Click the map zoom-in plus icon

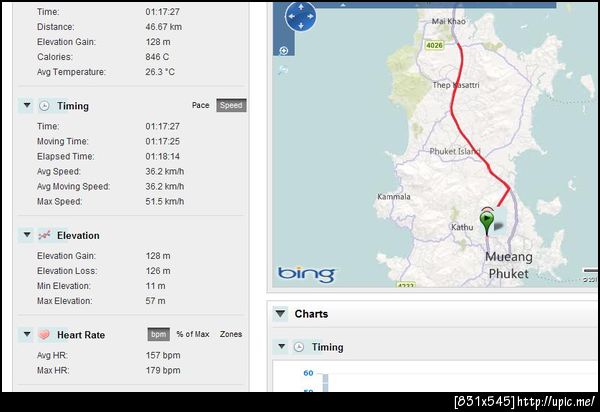(x=284, y=50)
